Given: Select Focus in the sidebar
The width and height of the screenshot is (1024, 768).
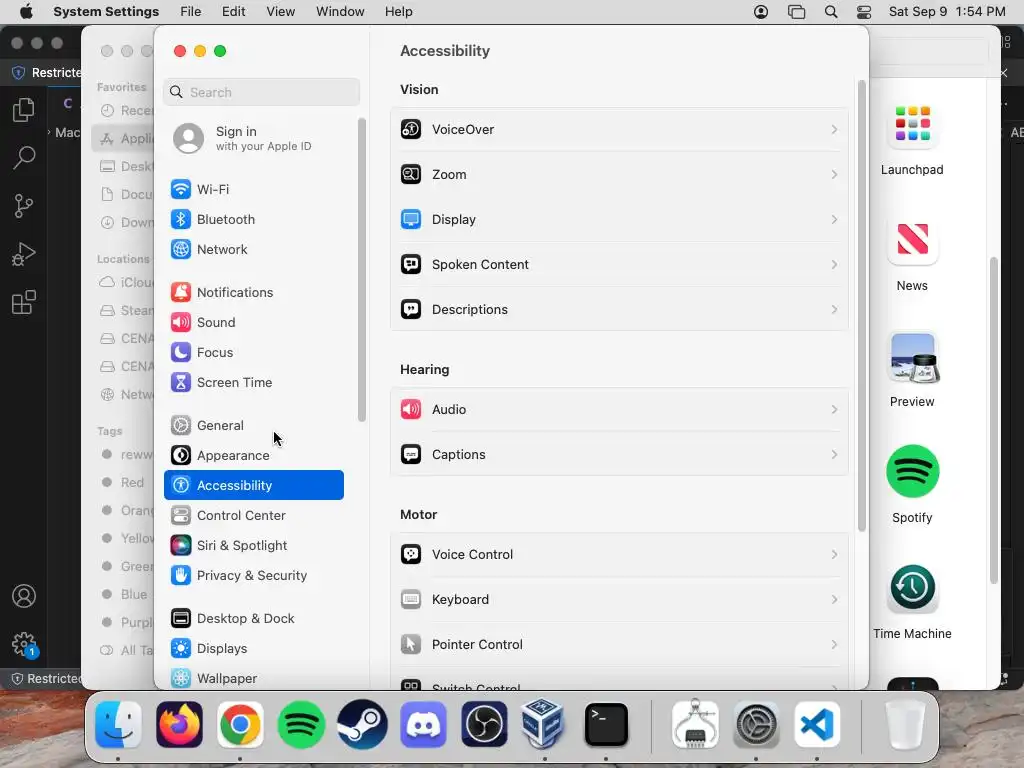Looking at the screenshot, I should (254, 353).
